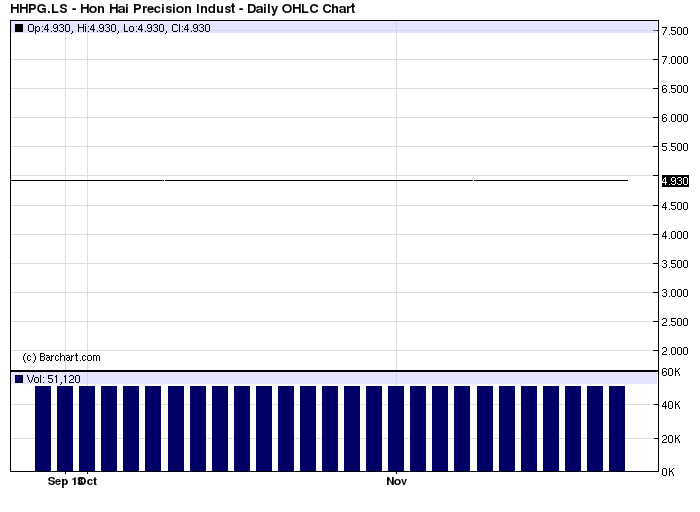Image resolution: width=700 pixels, height=512 pixels.
Task: Click the navy volume legend square
Action: (19, 379)
